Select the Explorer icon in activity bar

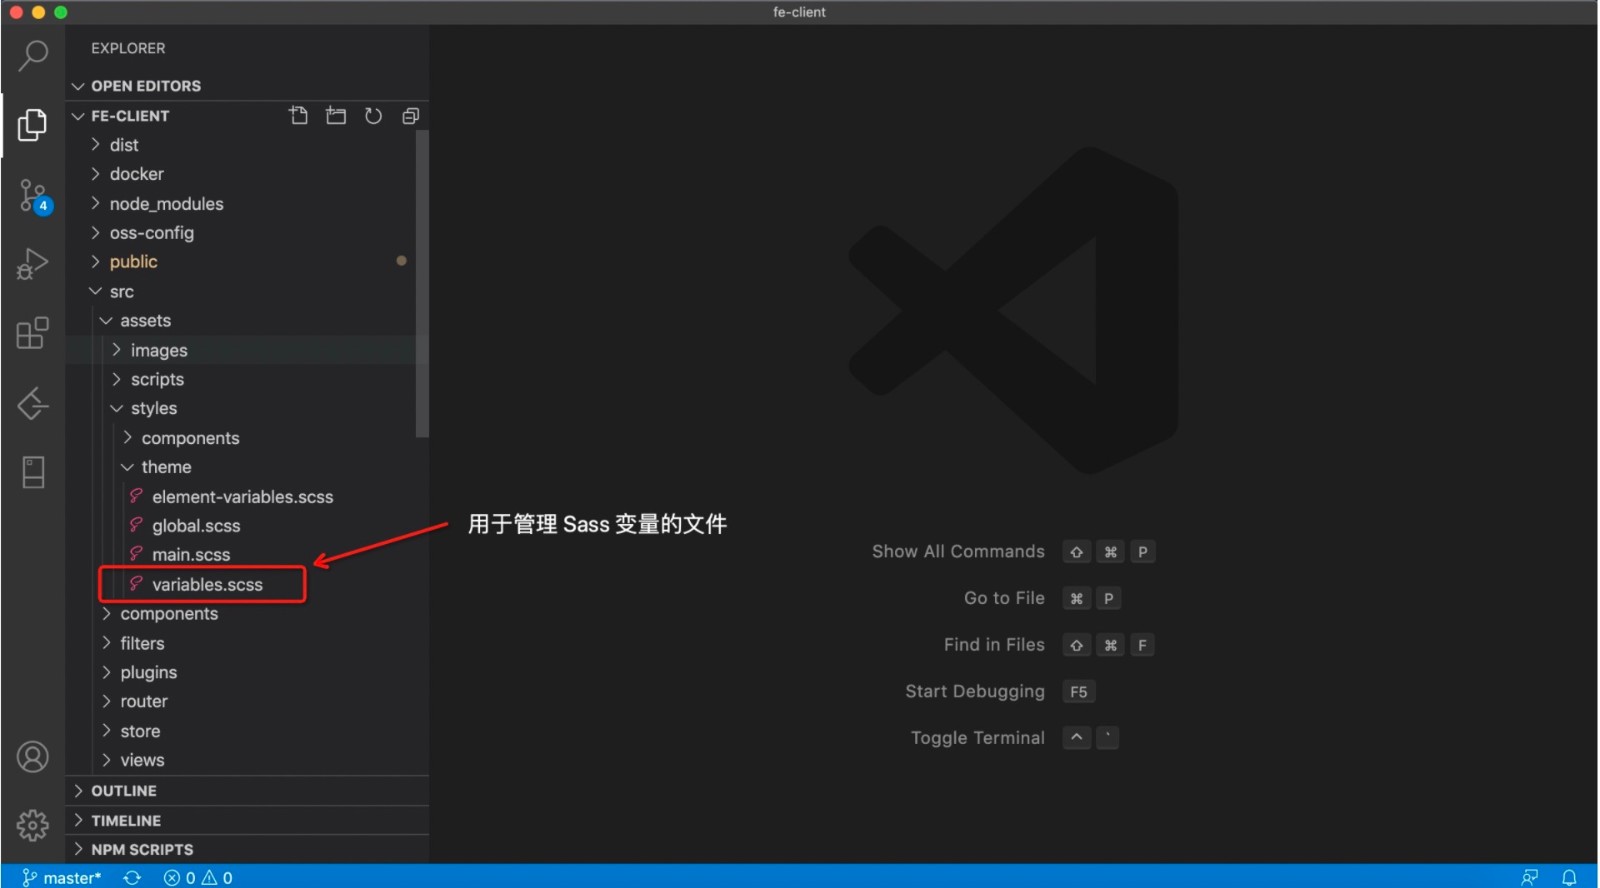tap(33, 125)
